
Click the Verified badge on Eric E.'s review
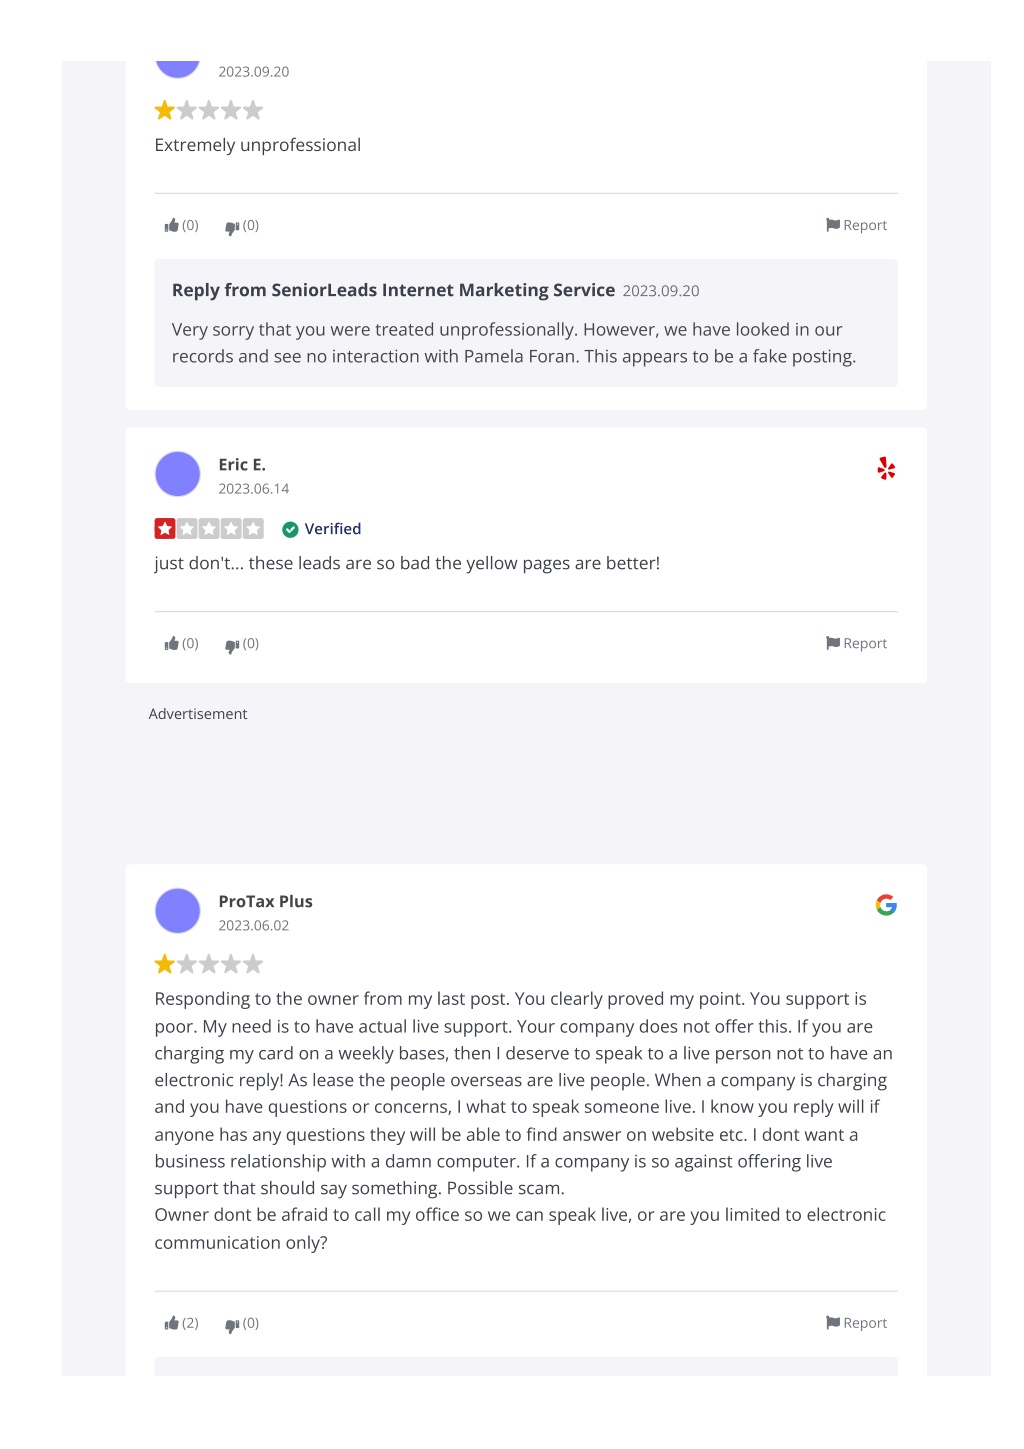point(321,529)
